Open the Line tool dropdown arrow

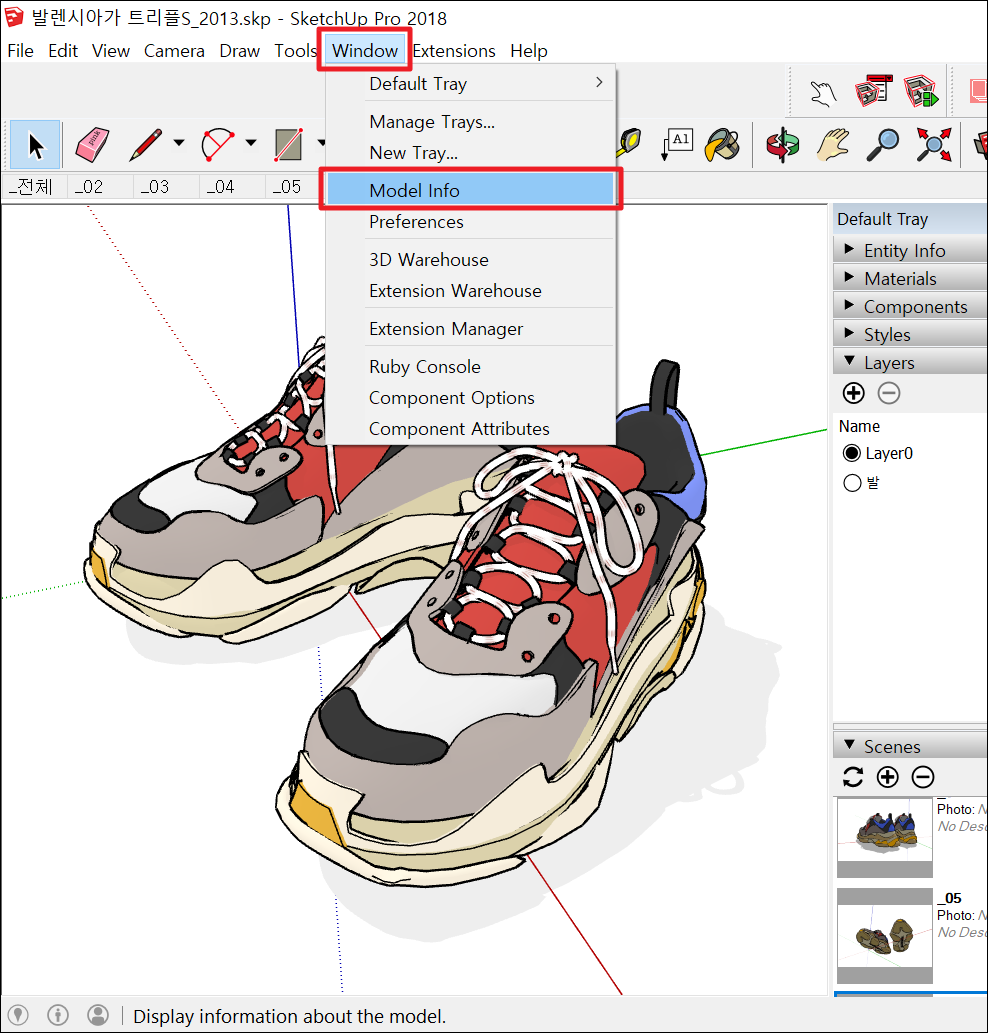(x=178, y=143)
